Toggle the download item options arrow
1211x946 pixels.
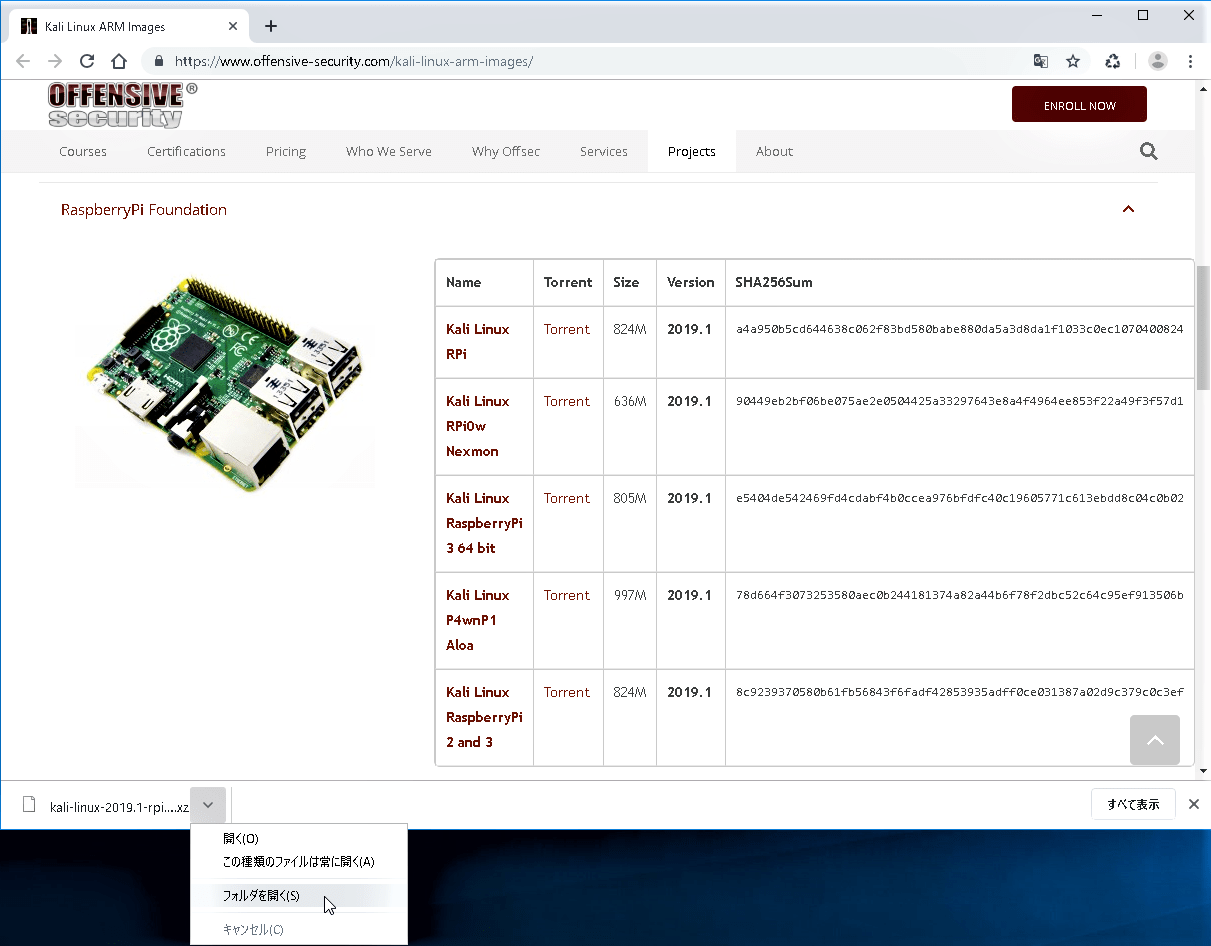tap(208, 805)
